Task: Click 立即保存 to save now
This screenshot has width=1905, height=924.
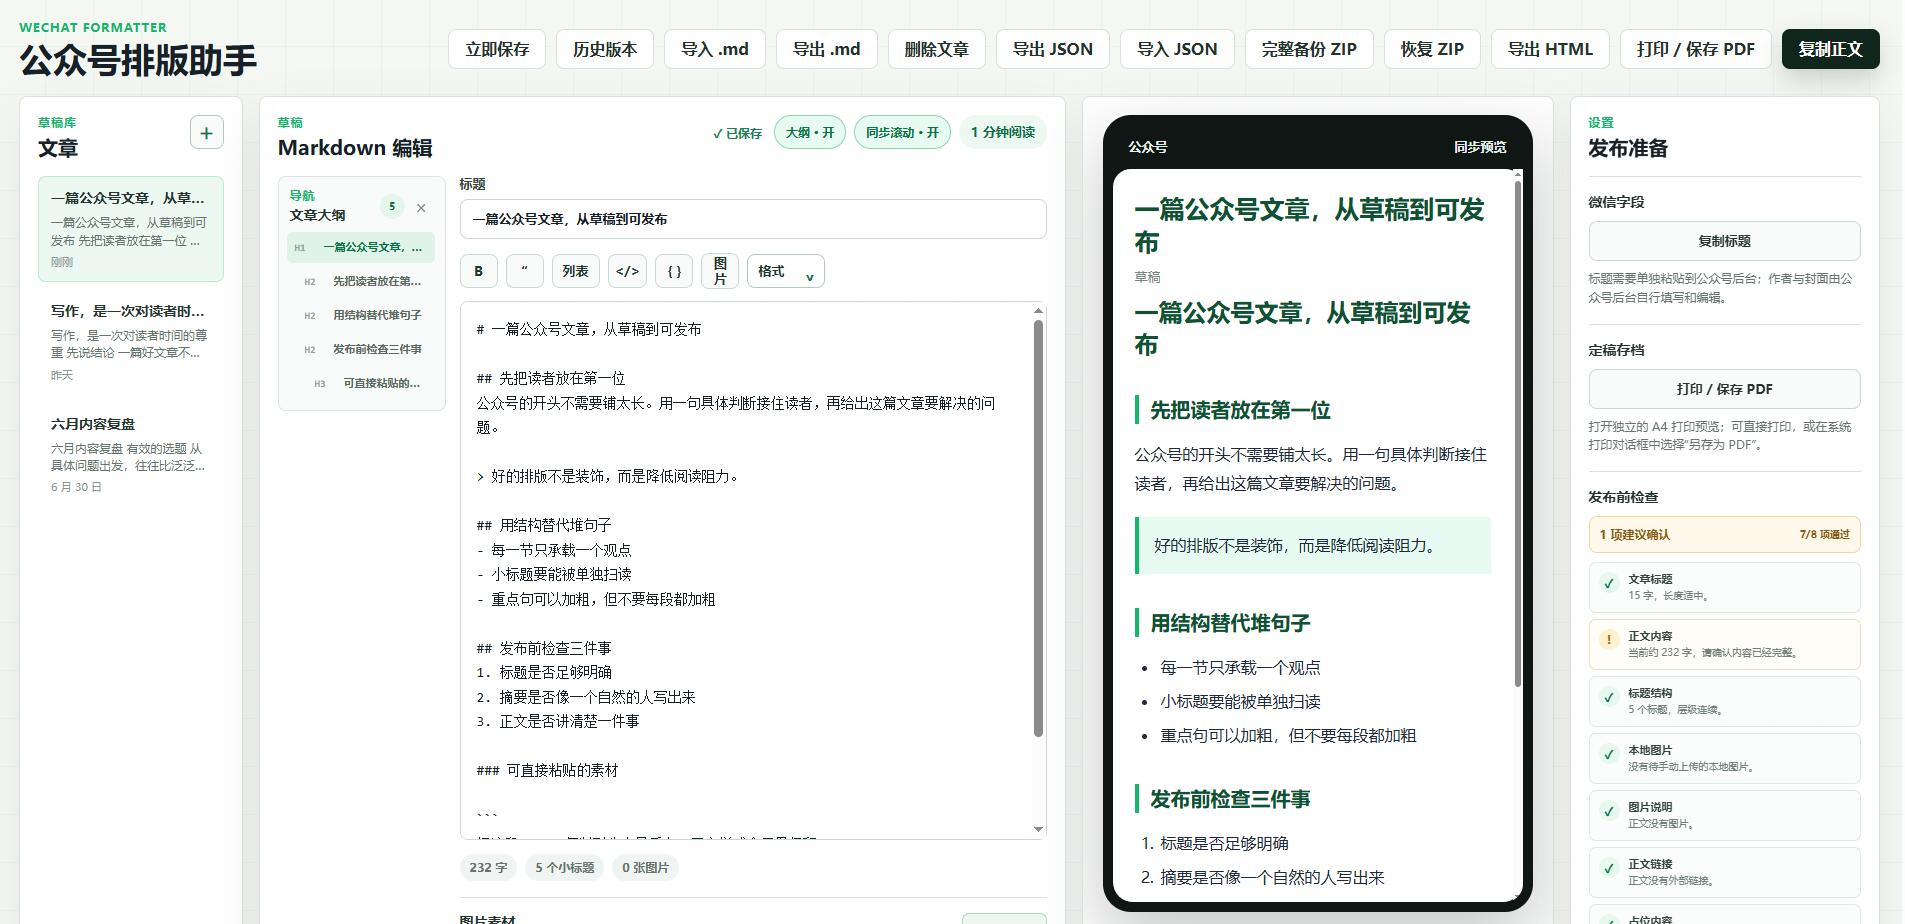Action: [x=497, y=49]
